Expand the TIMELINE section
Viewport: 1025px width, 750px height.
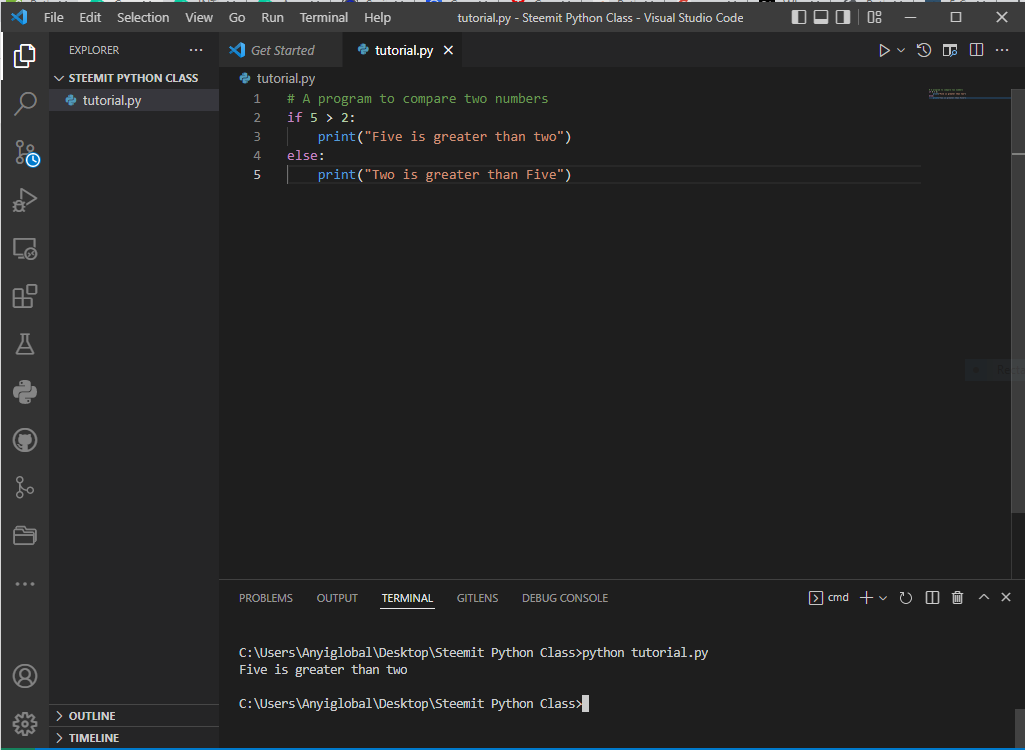pyautogui.click(x=93, y=738)
